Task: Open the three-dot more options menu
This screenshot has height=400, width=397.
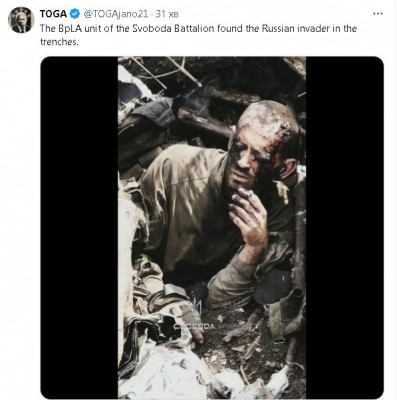Action: tap(378, 14)
